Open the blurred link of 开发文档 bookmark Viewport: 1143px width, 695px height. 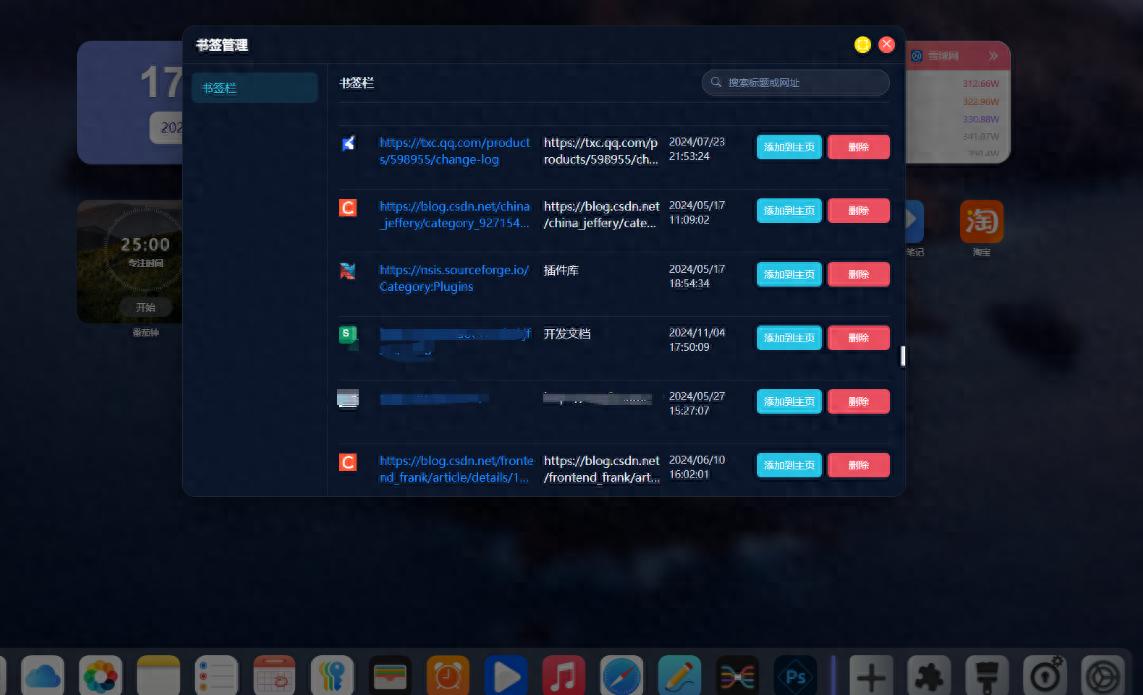coord(455,342)
